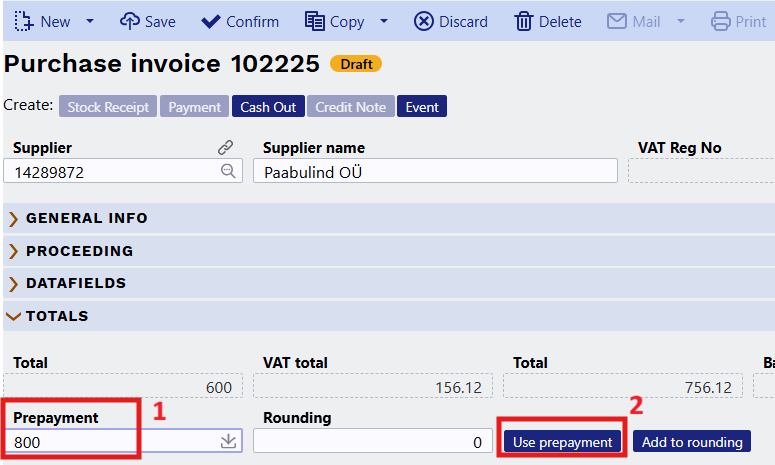The image size is (775, 465).
Task: Confirm the invoice with the checkmark icon
Action: click(211, 22)
